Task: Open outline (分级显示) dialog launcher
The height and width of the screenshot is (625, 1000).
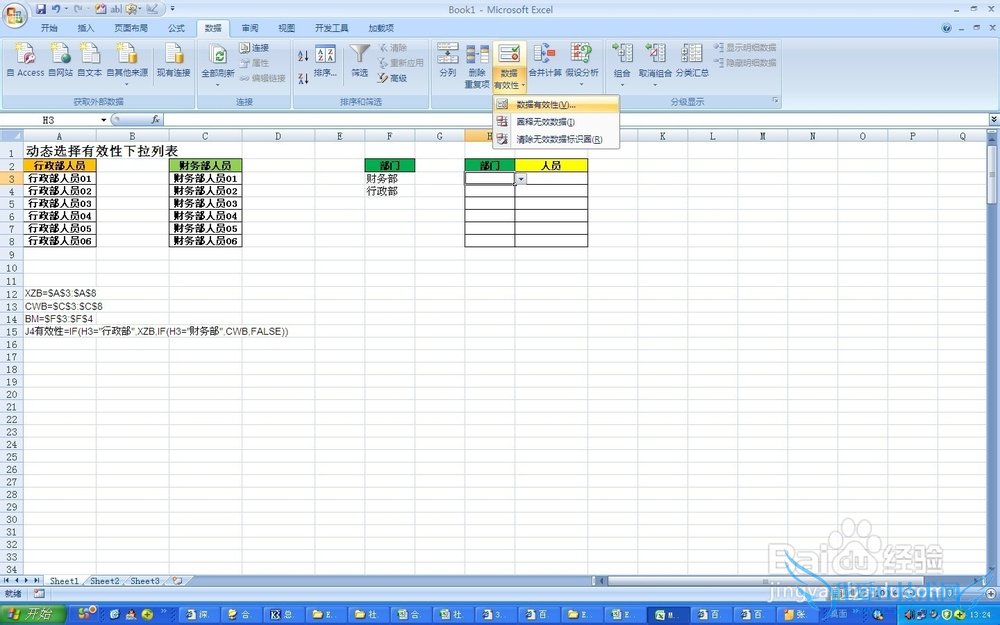Action: [x=776, y=101]
